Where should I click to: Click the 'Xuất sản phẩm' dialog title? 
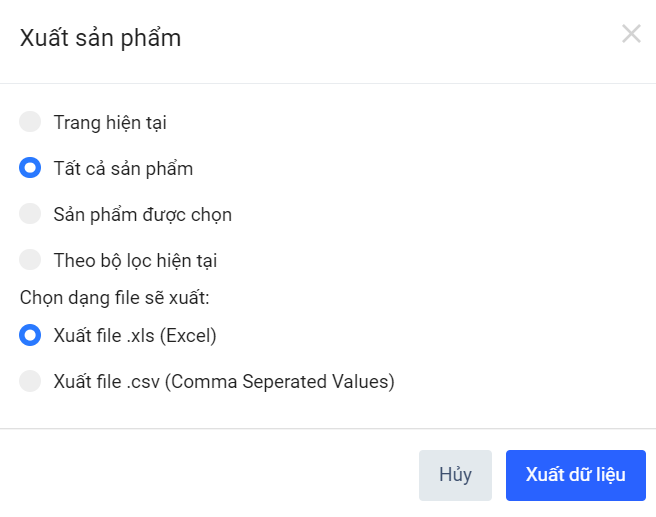tap(100, 39)
